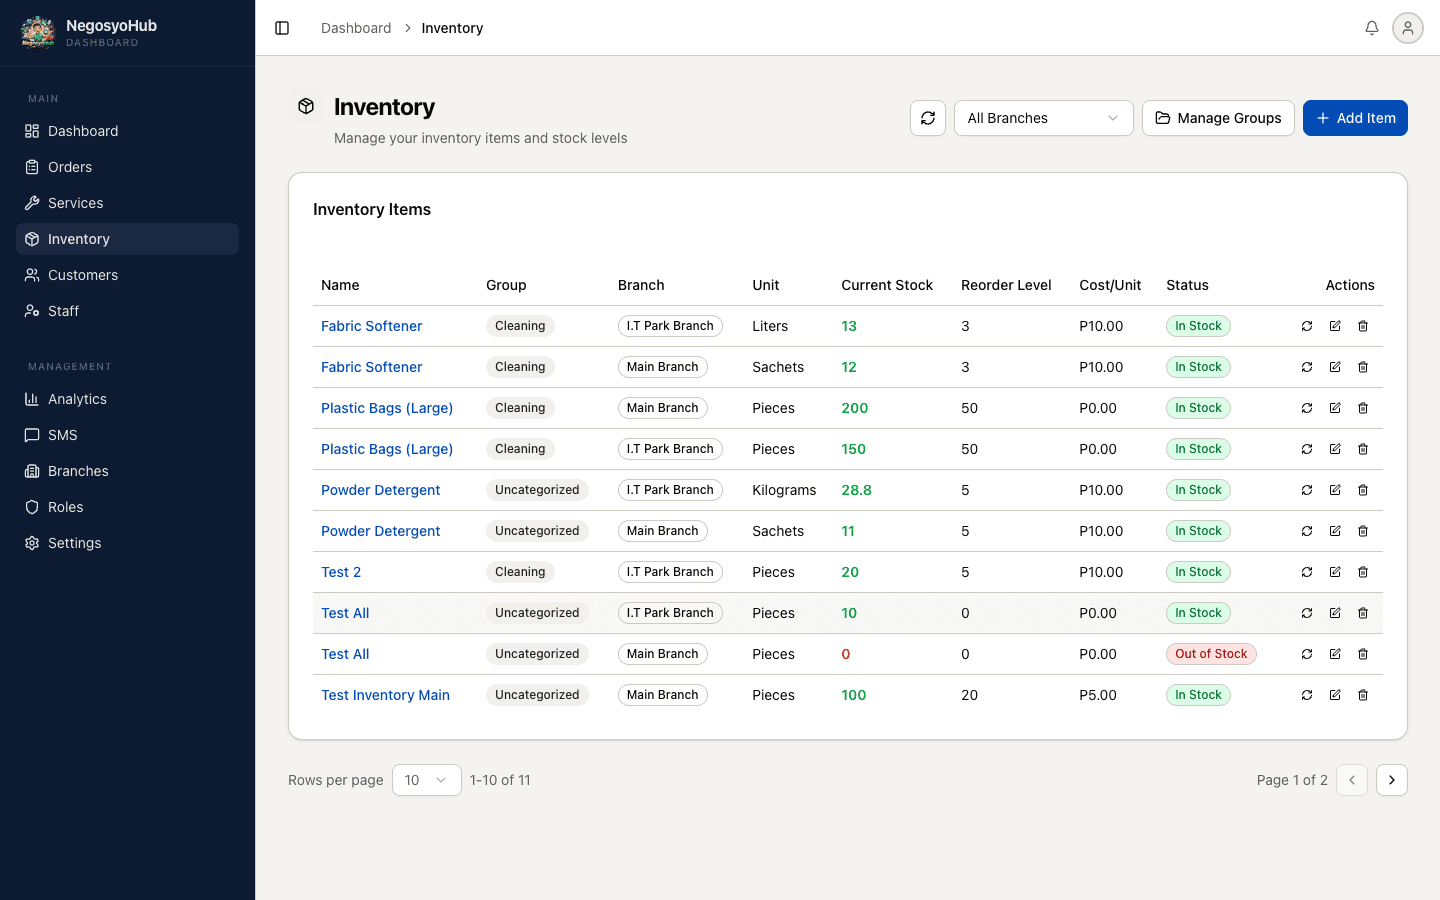Open the out-of-stock Test All link
Screen dimensions: 1440x900
coord(345,654)
